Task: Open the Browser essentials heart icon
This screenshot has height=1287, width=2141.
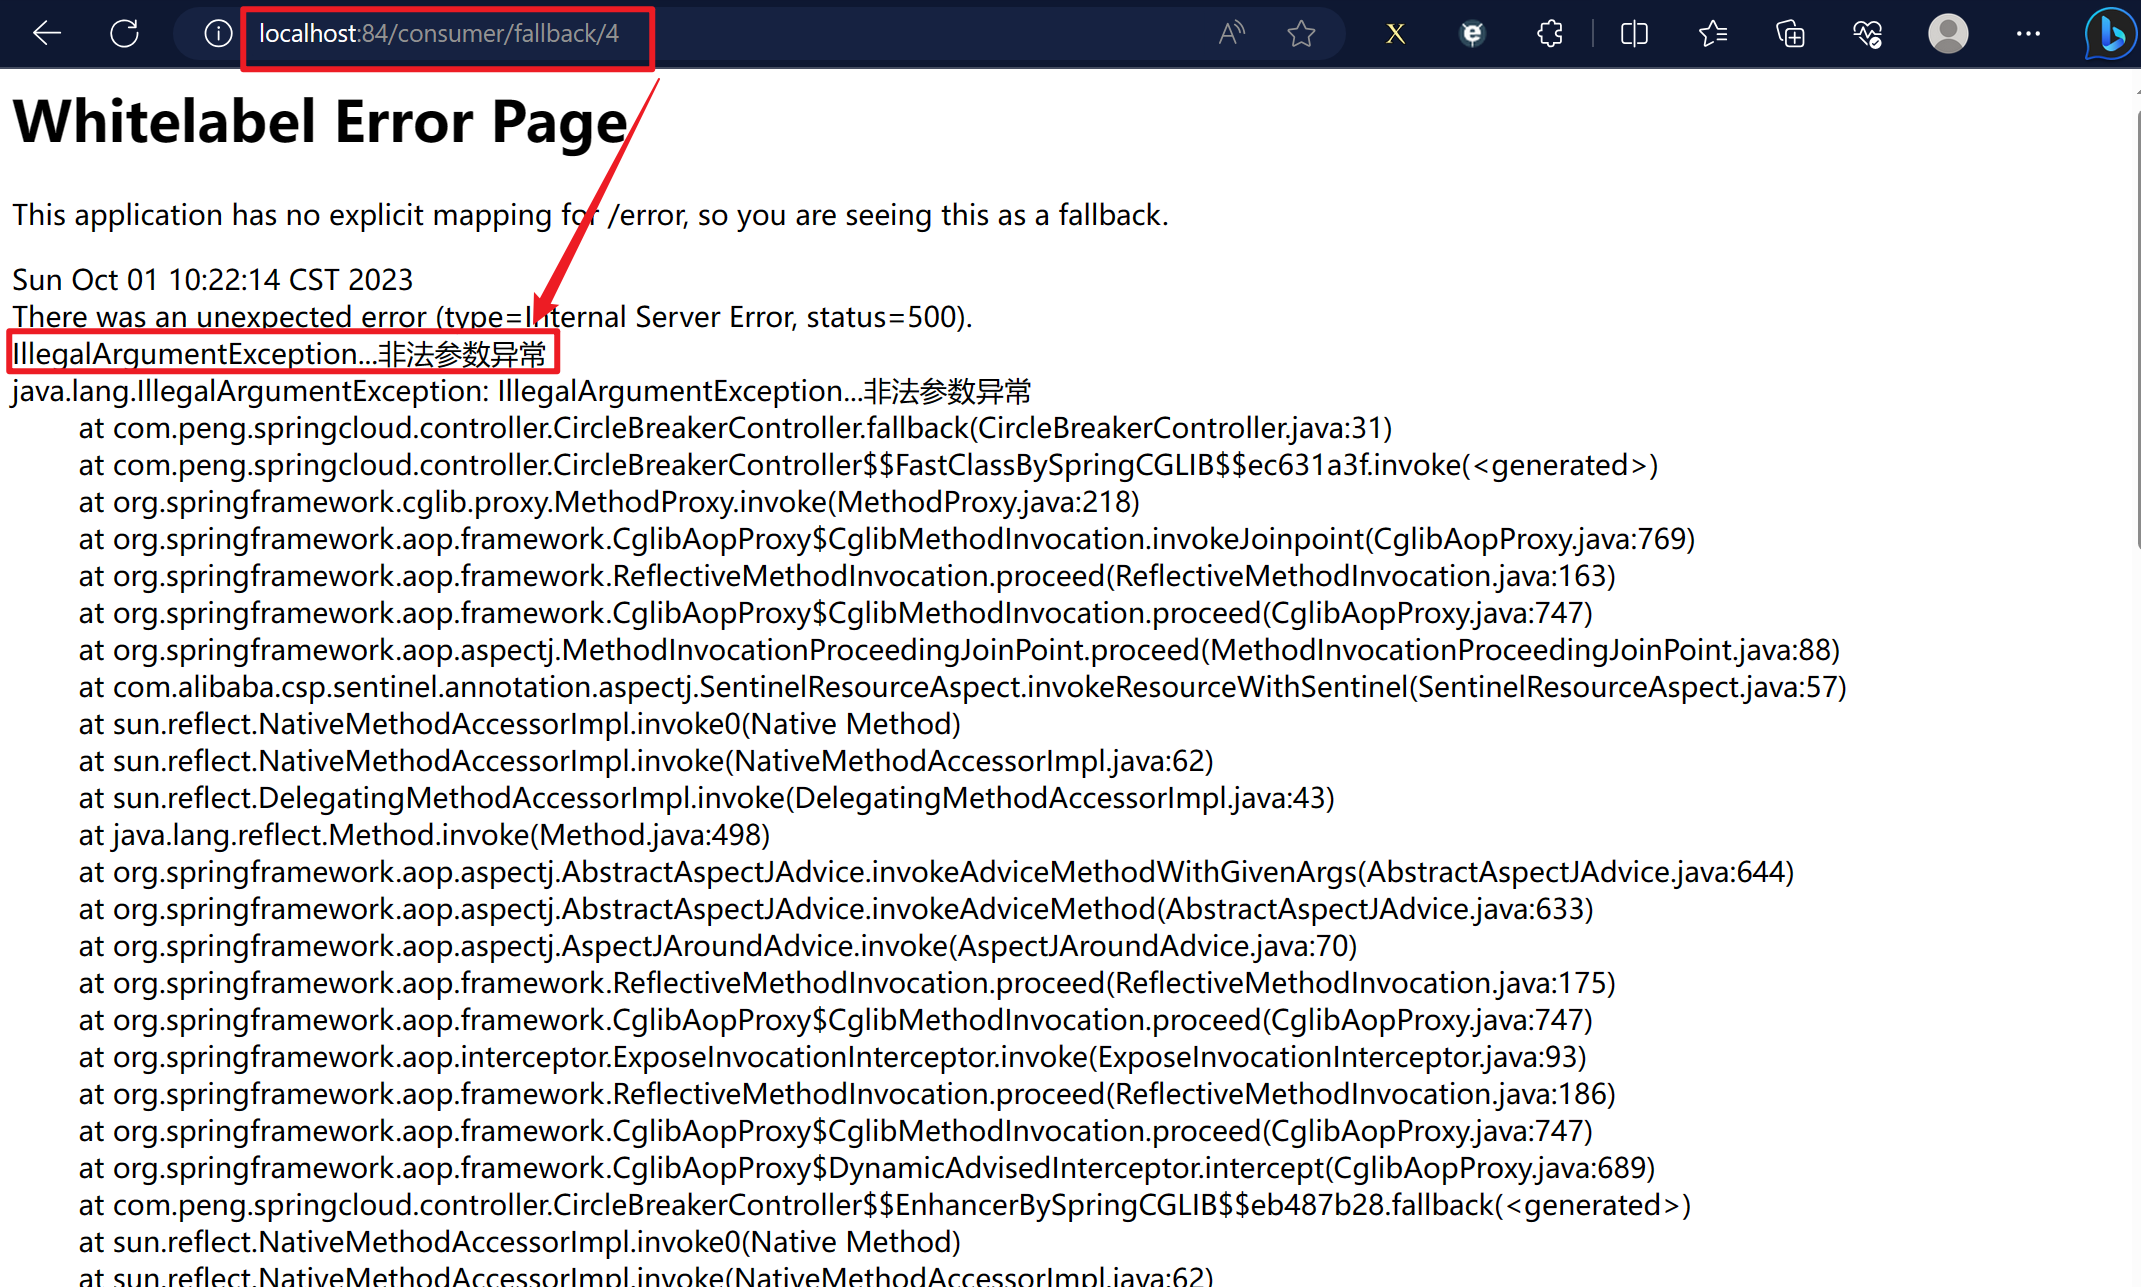Action: (1868, 34)
